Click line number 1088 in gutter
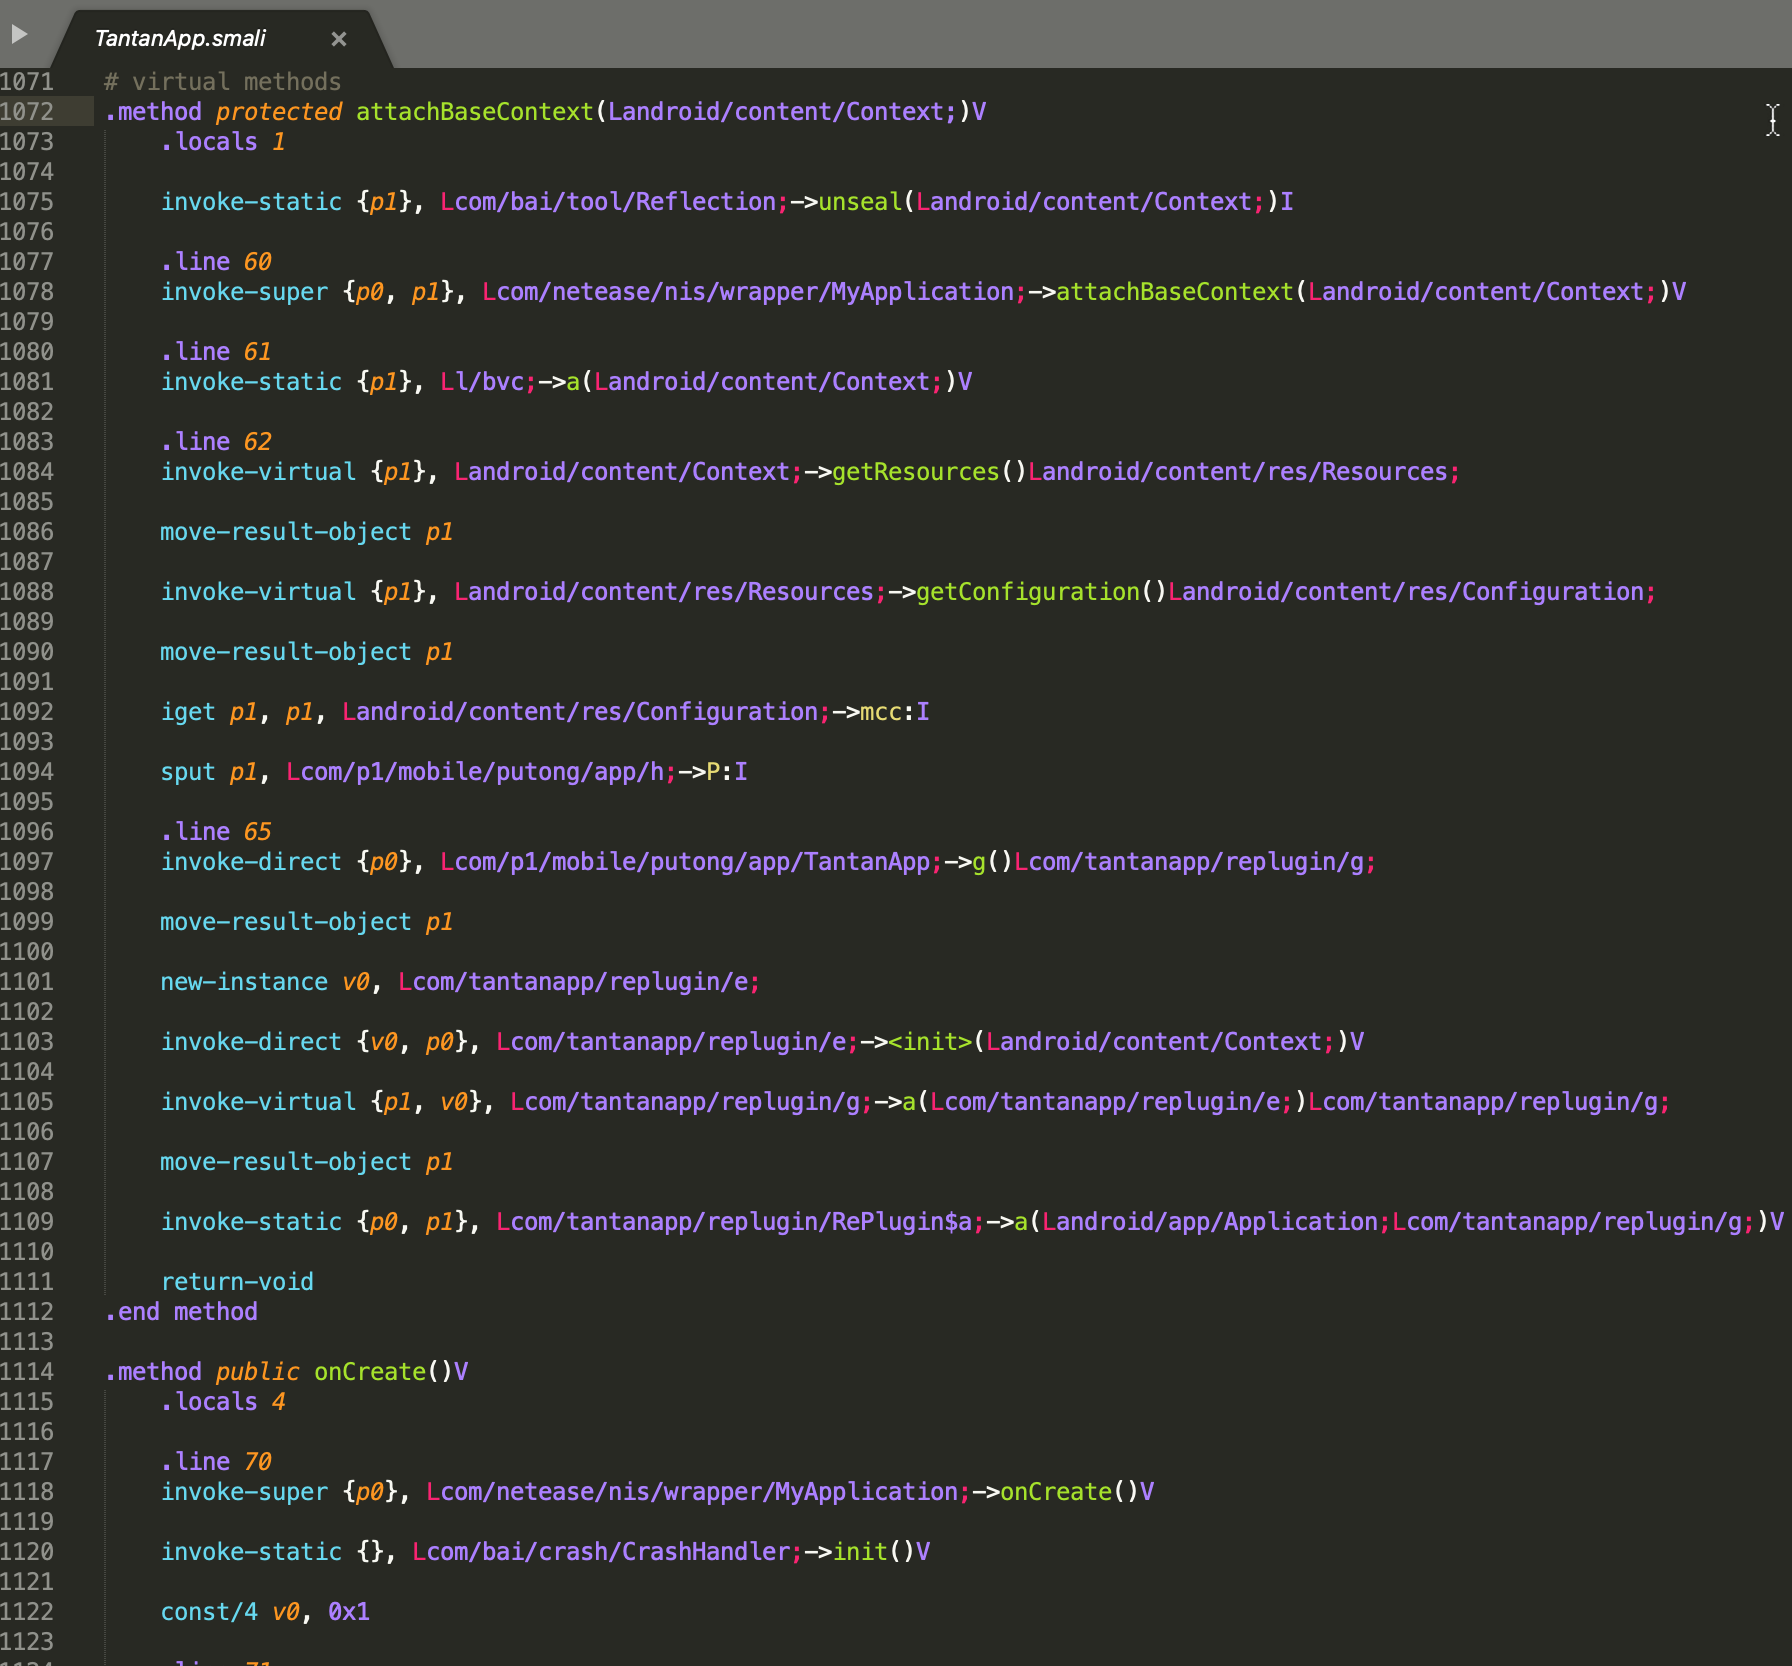The image size is (1792, 1666). click(x=27, y=591)
